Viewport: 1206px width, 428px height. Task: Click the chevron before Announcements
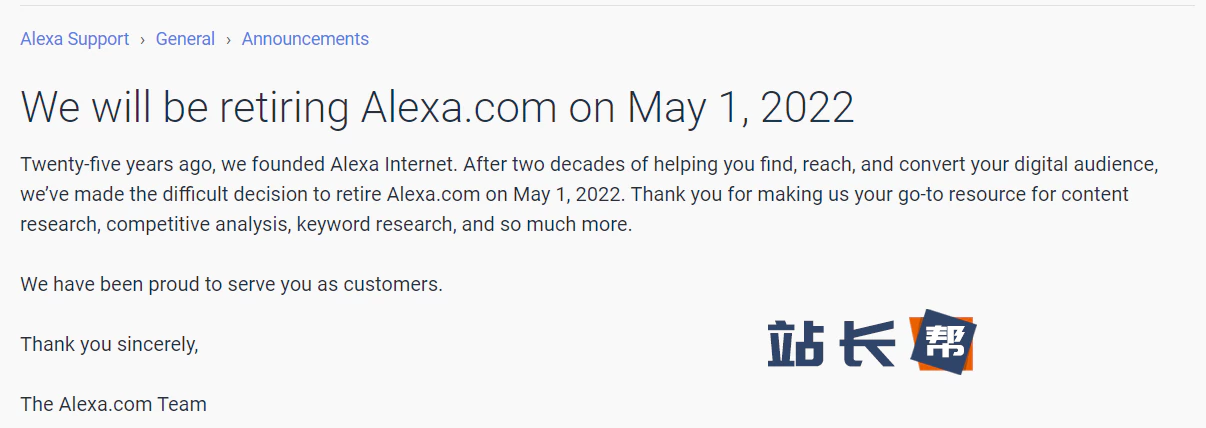[x=229, y=40]
